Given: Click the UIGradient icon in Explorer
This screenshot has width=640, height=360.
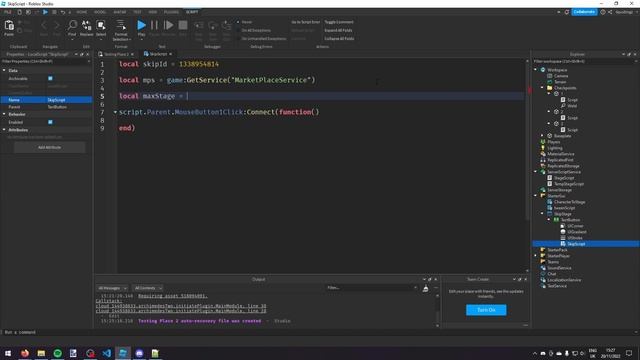Looking at the screenshot, I should [x=563, y=232].
